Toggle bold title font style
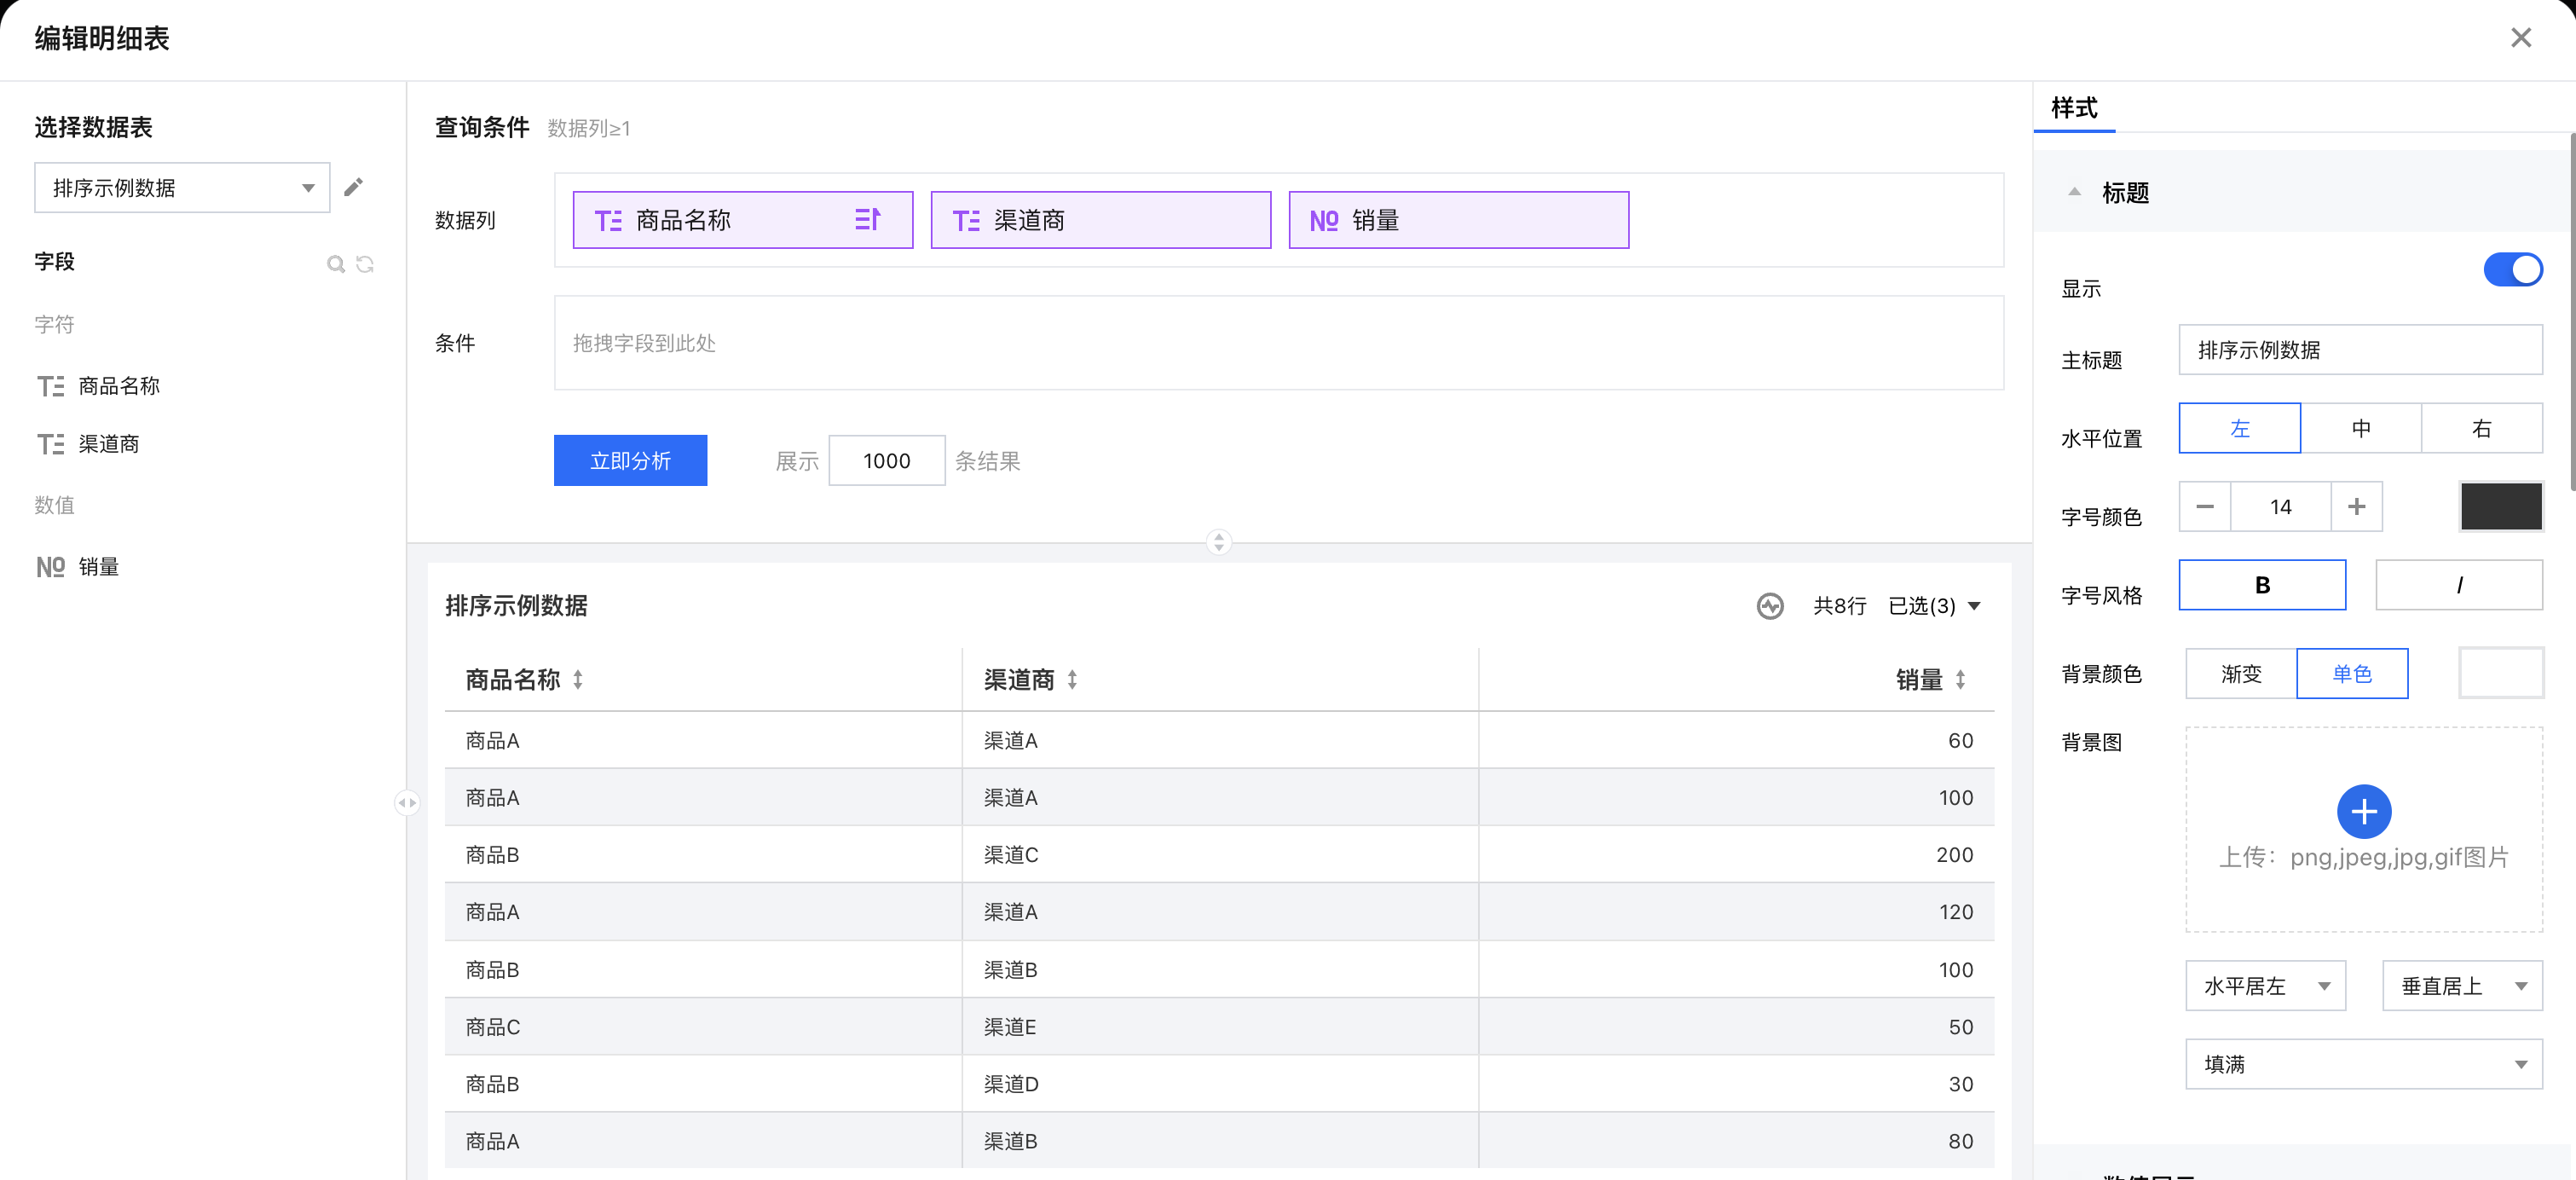Viewport: 2576px width, 1180px height. (2262, 585)
